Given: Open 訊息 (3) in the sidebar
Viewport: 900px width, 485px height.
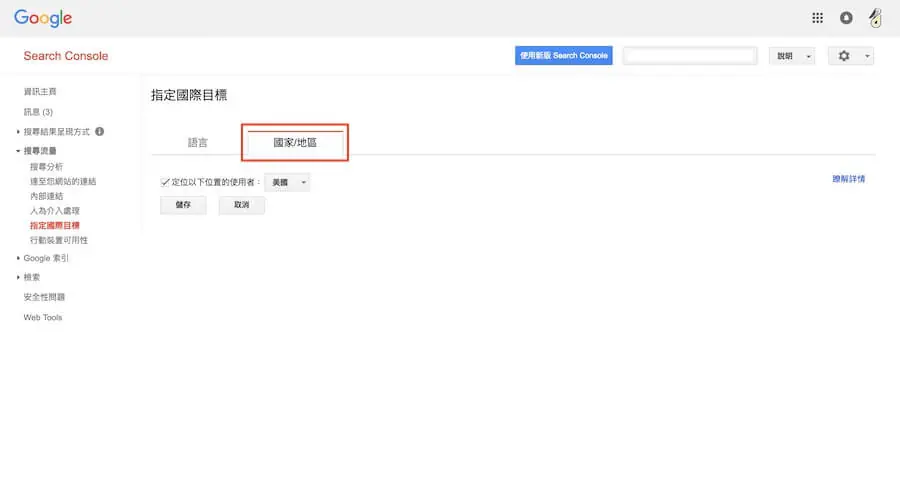Looking at the screenshot, I should [38, 112].
